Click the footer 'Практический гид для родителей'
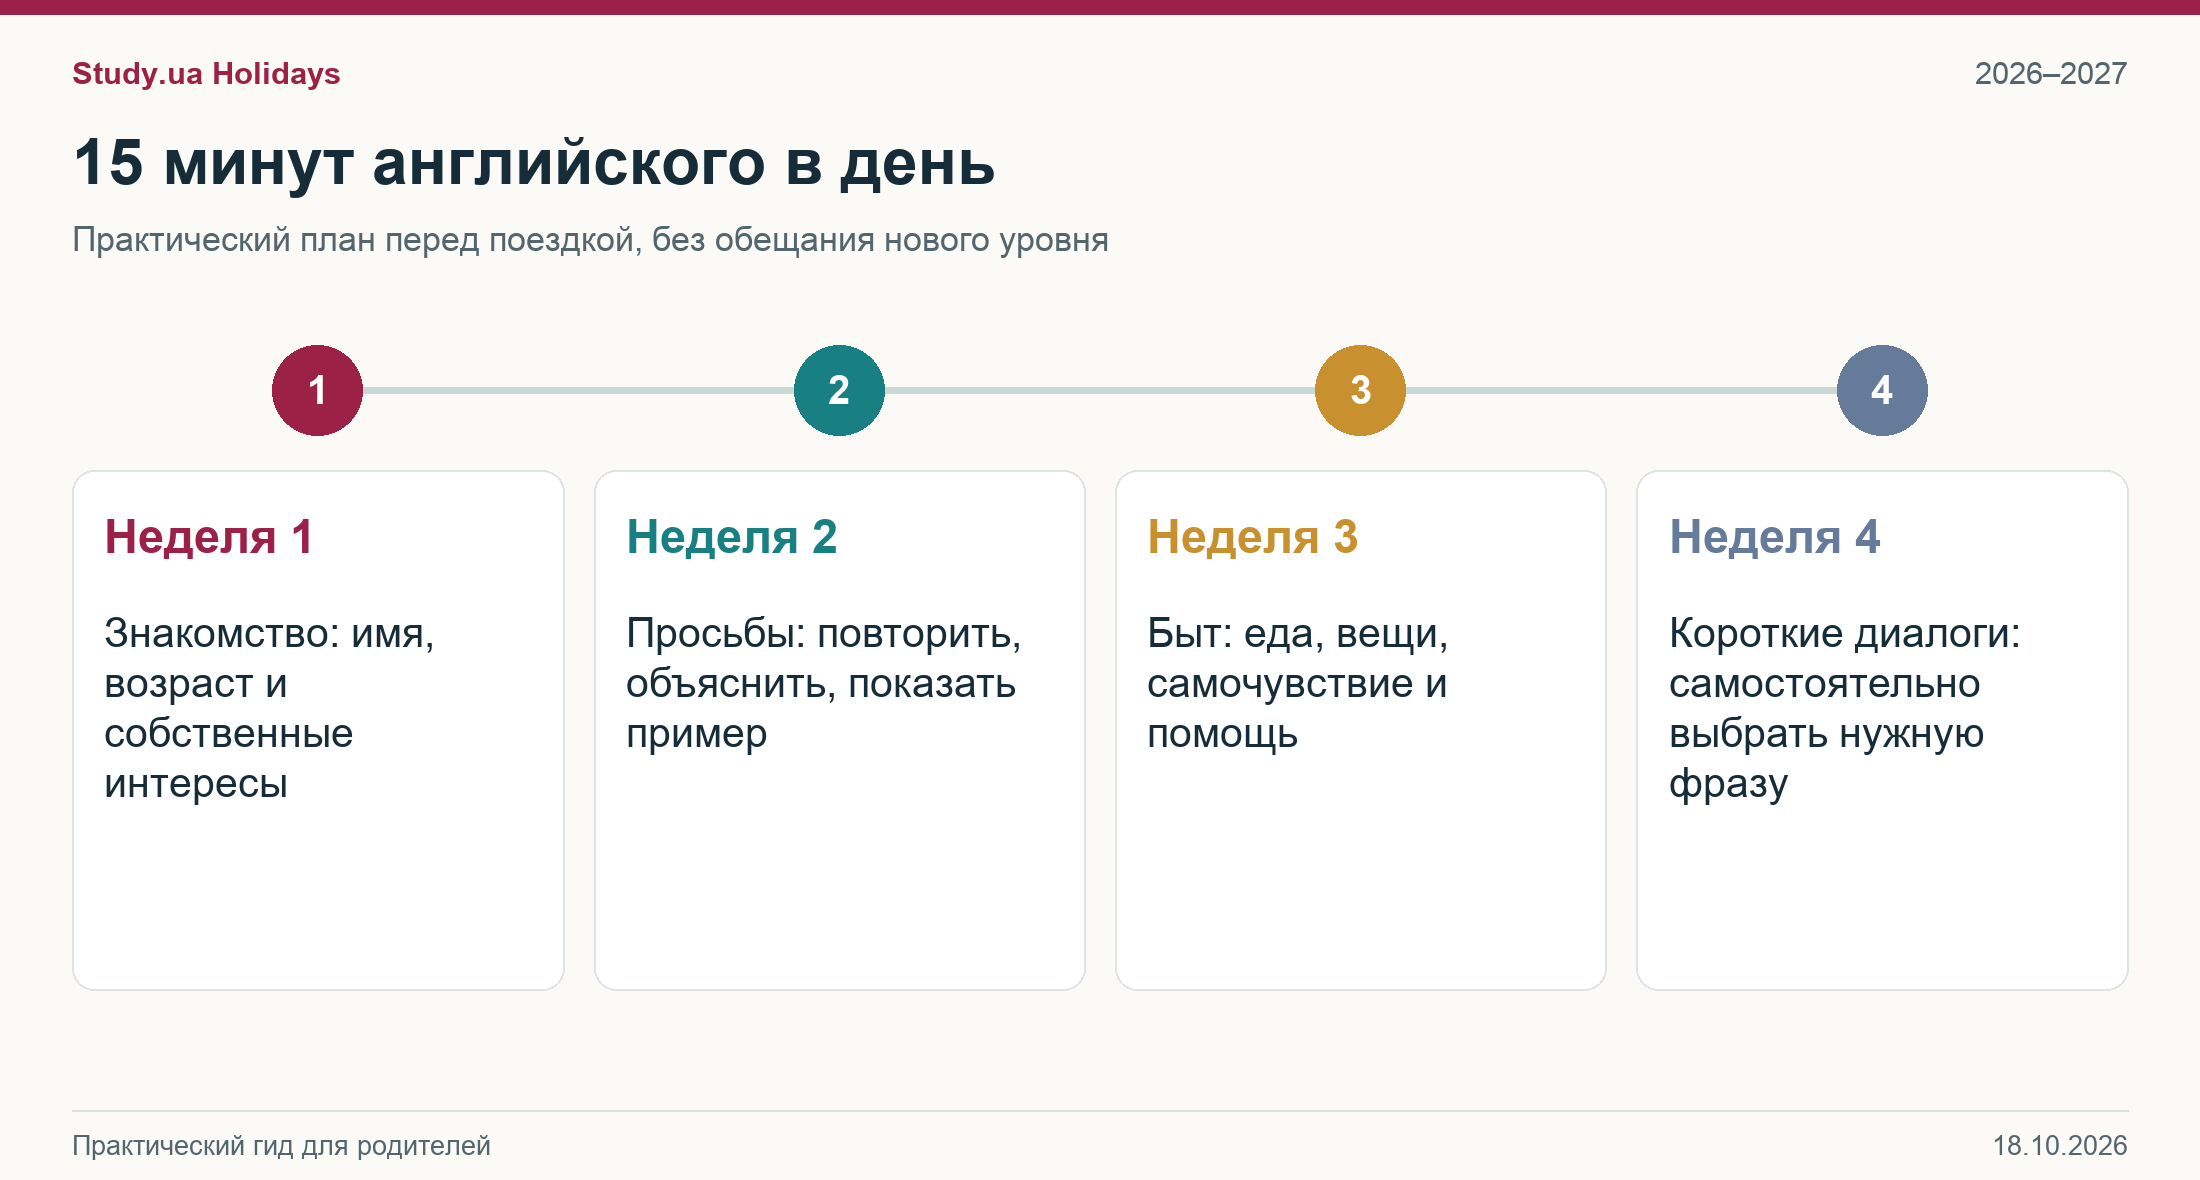Screen dimensions: 2200x1180 [281, 1146]
